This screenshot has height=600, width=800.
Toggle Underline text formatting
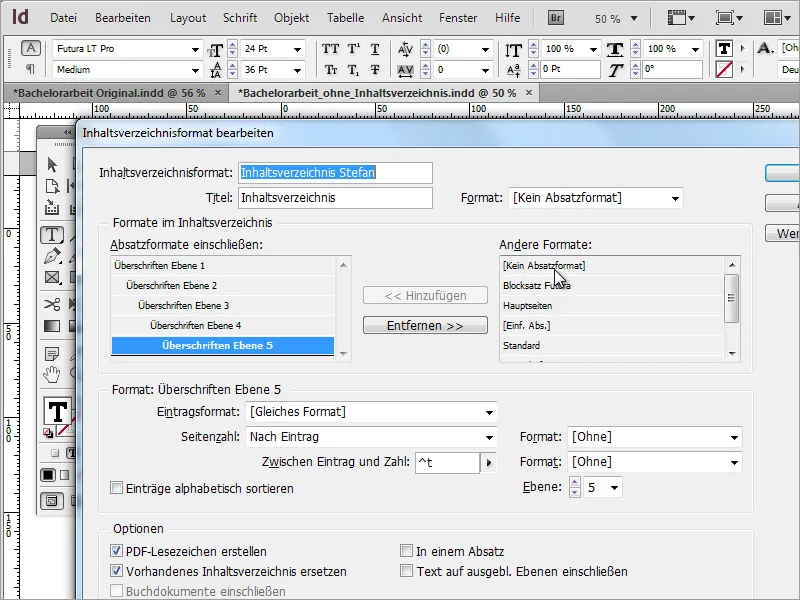[375, 49]
